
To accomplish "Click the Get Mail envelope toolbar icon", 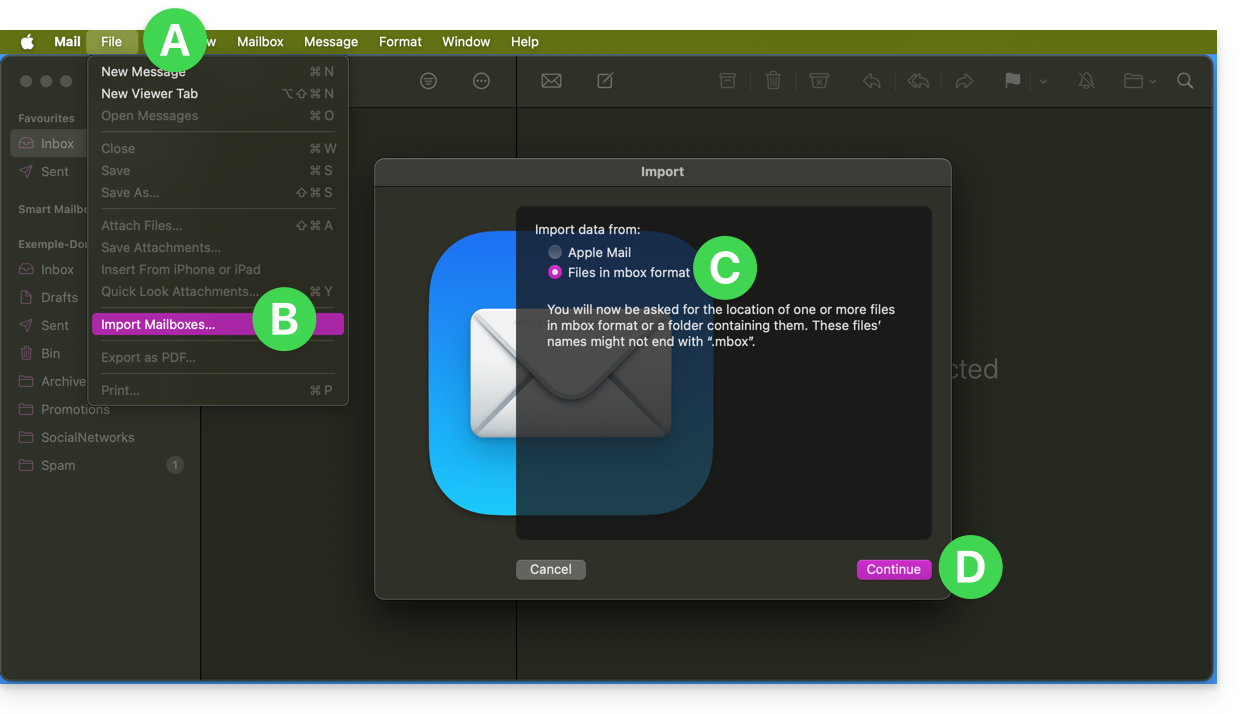I will coord(551,81).
